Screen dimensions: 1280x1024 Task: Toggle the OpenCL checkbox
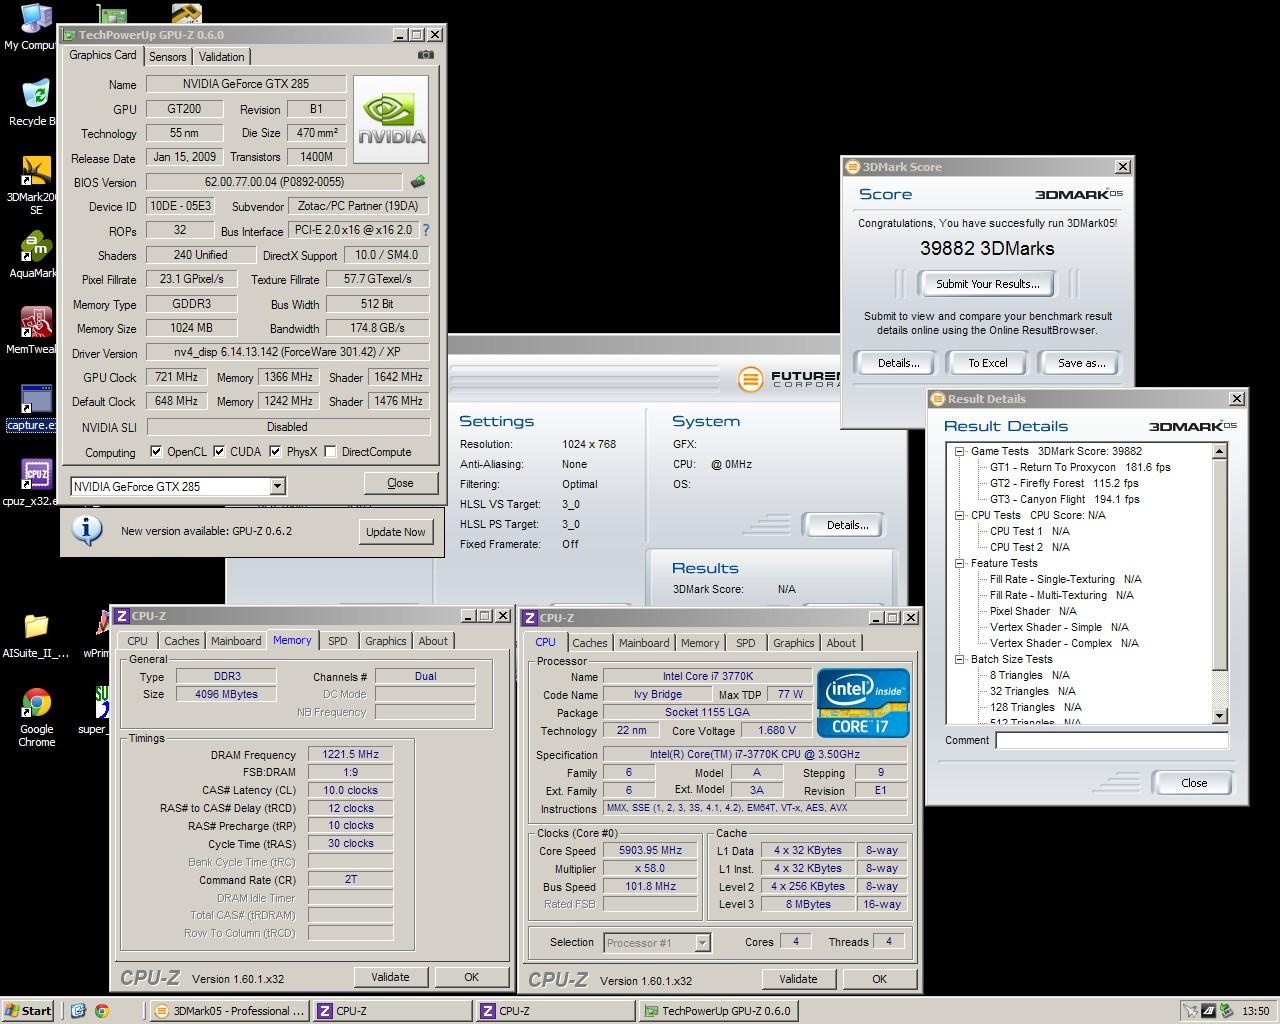tap(156, 452)
